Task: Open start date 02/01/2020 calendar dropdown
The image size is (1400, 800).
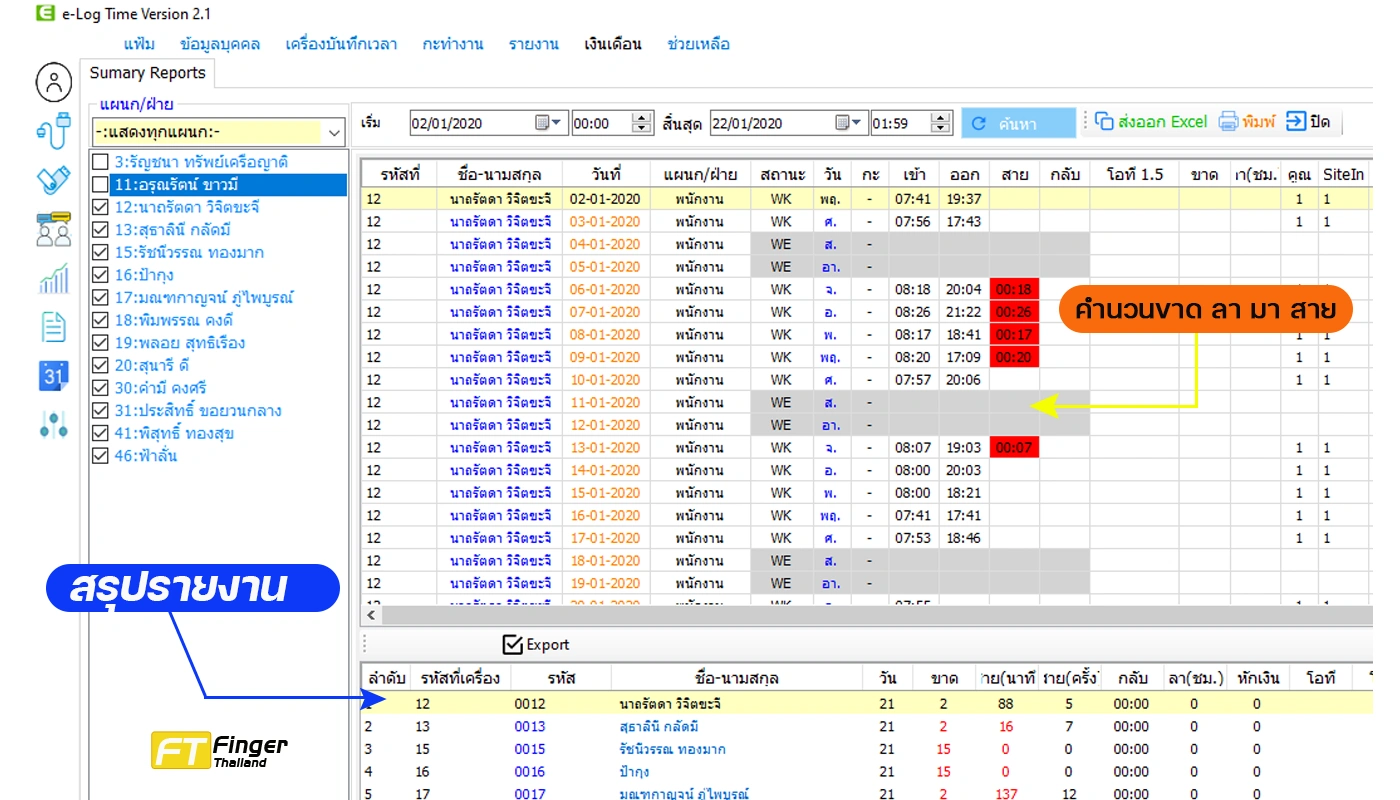Action: point(550,123)
